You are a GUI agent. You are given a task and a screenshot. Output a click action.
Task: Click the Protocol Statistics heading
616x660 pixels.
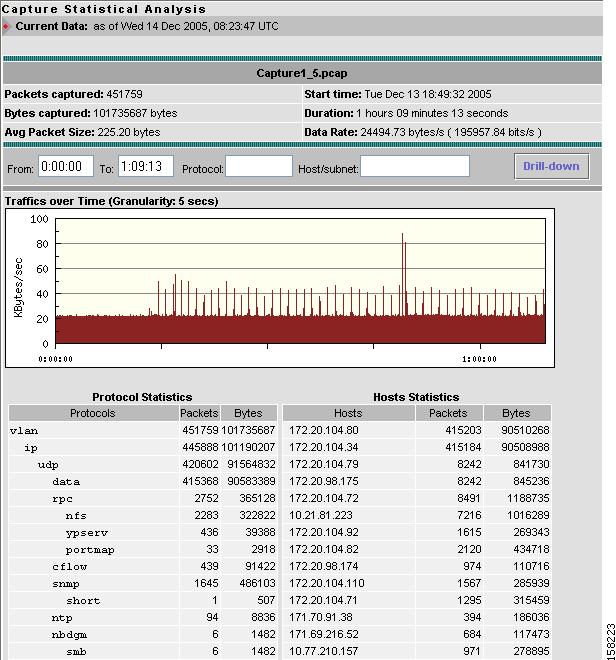(x=142, y=397)
